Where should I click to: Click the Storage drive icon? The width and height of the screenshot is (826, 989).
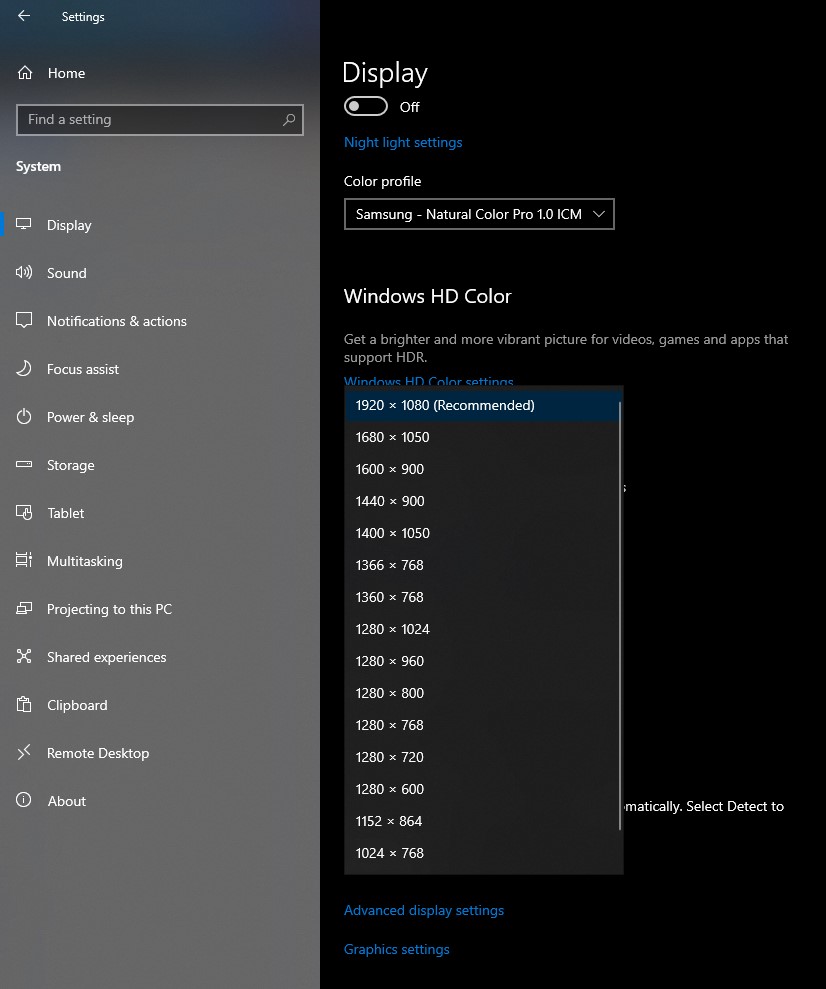[x=25, y=465]
